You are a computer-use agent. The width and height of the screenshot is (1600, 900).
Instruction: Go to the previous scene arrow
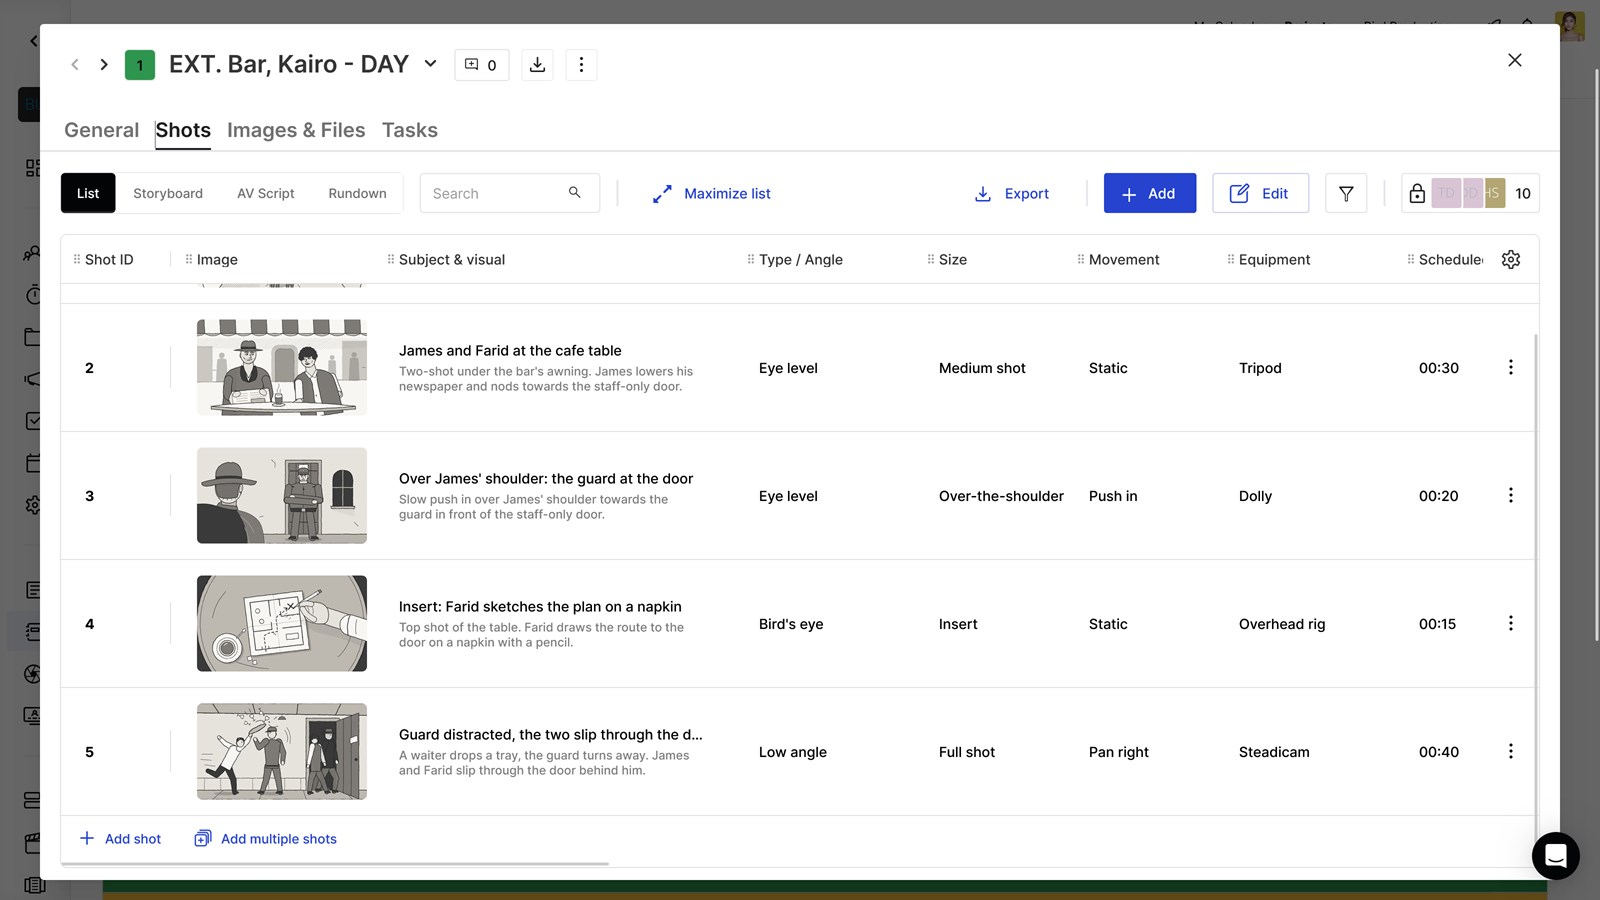[x=75, y=65]
